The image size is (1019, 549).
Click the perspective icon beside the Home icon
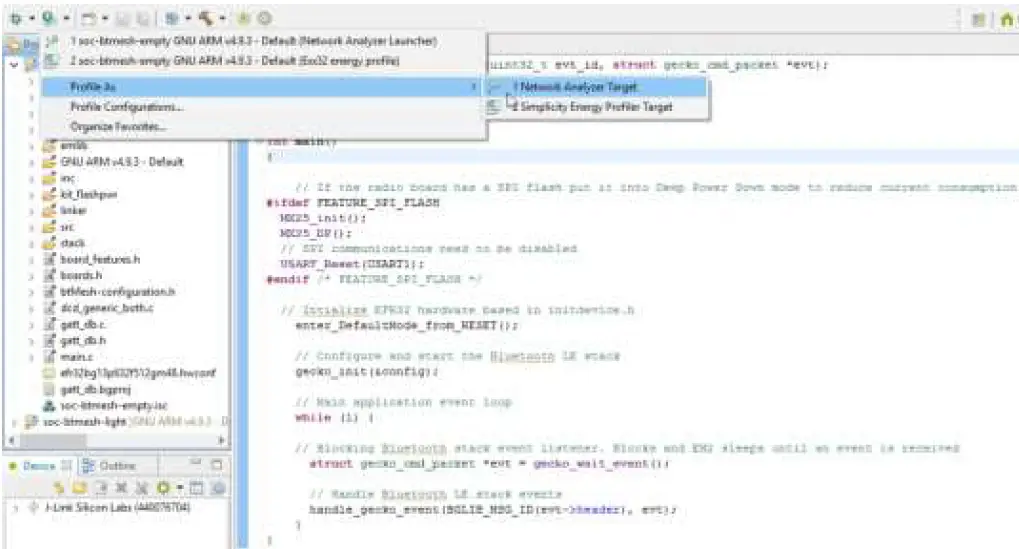979,19
